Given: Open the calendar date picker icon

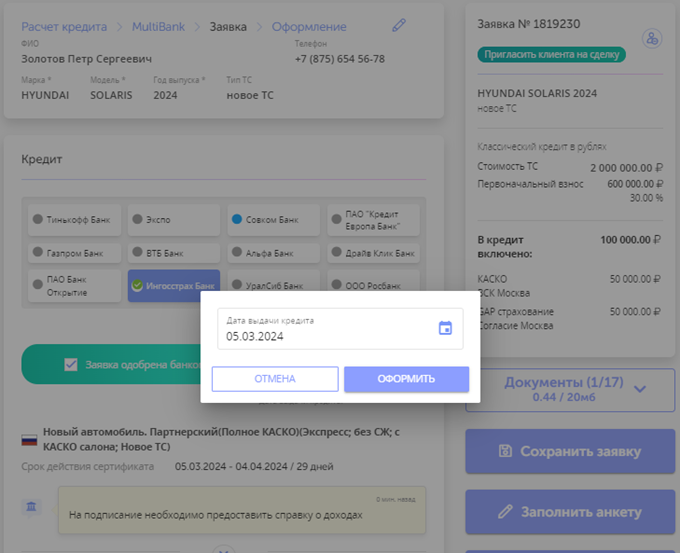Looking at the screenshot, I should click(x=445, y=328).
